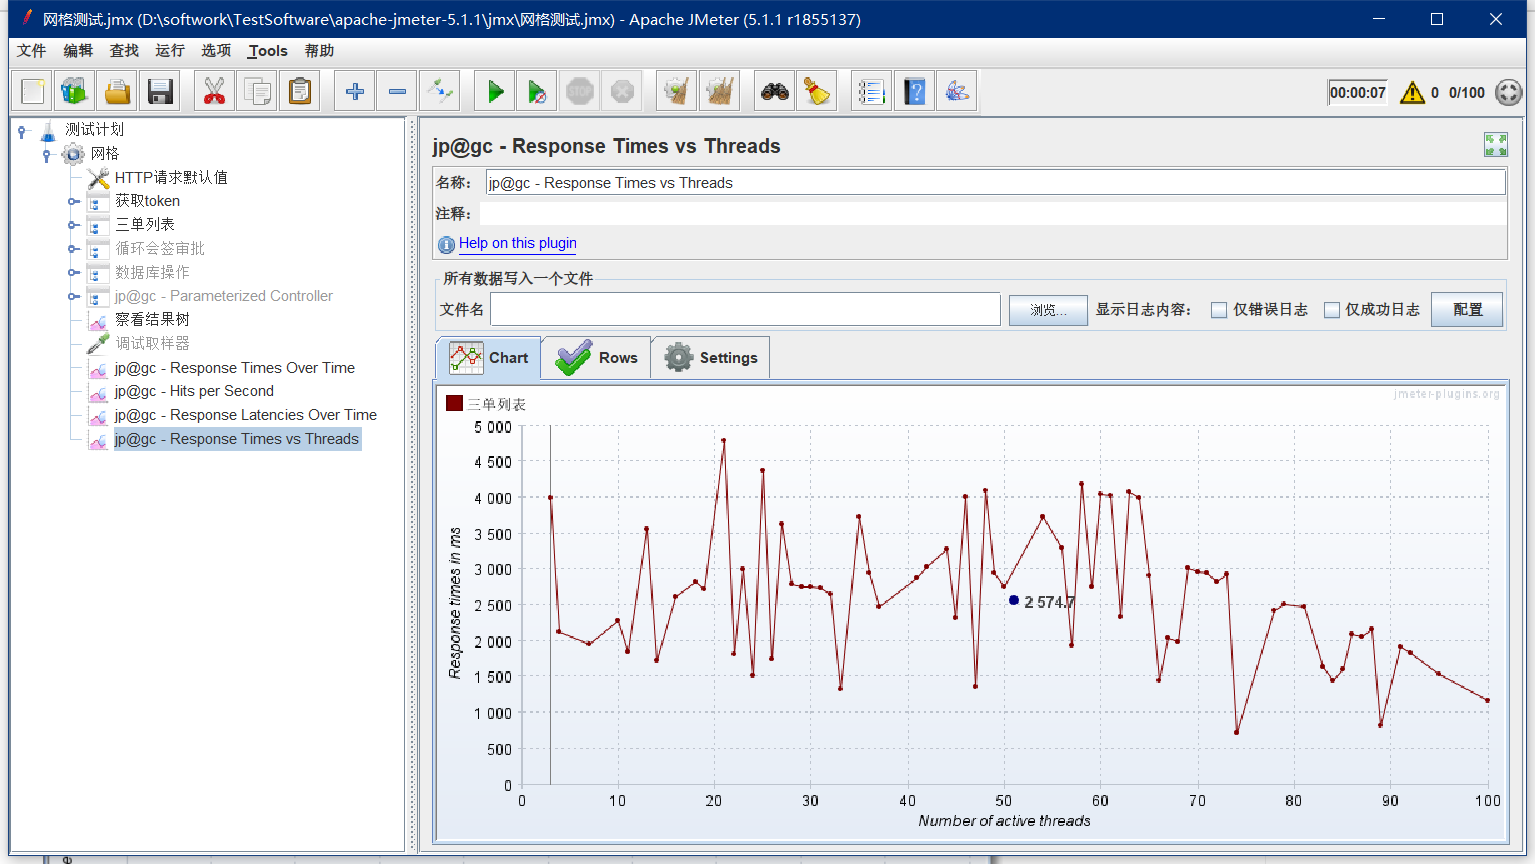Click the Help question mark icon
1535x864 pixels.
click(914, 92)
